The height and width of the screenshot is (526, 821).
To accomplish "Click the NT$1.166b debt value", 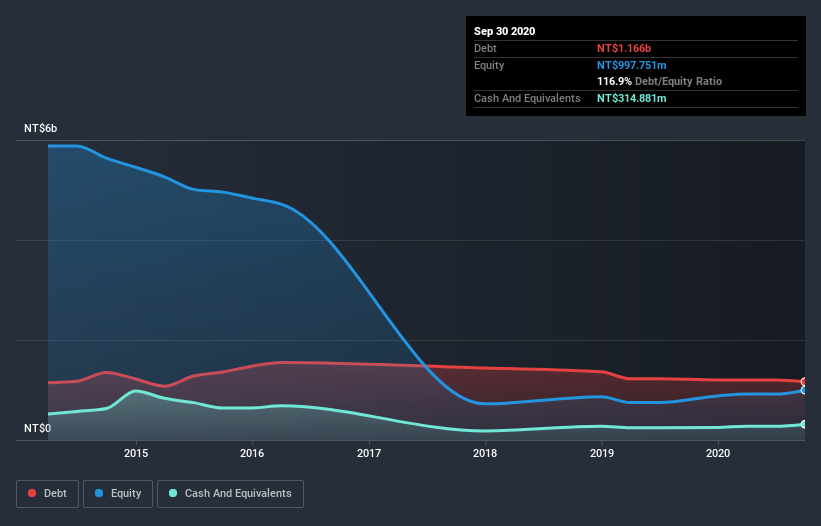I will click(624, 48).
